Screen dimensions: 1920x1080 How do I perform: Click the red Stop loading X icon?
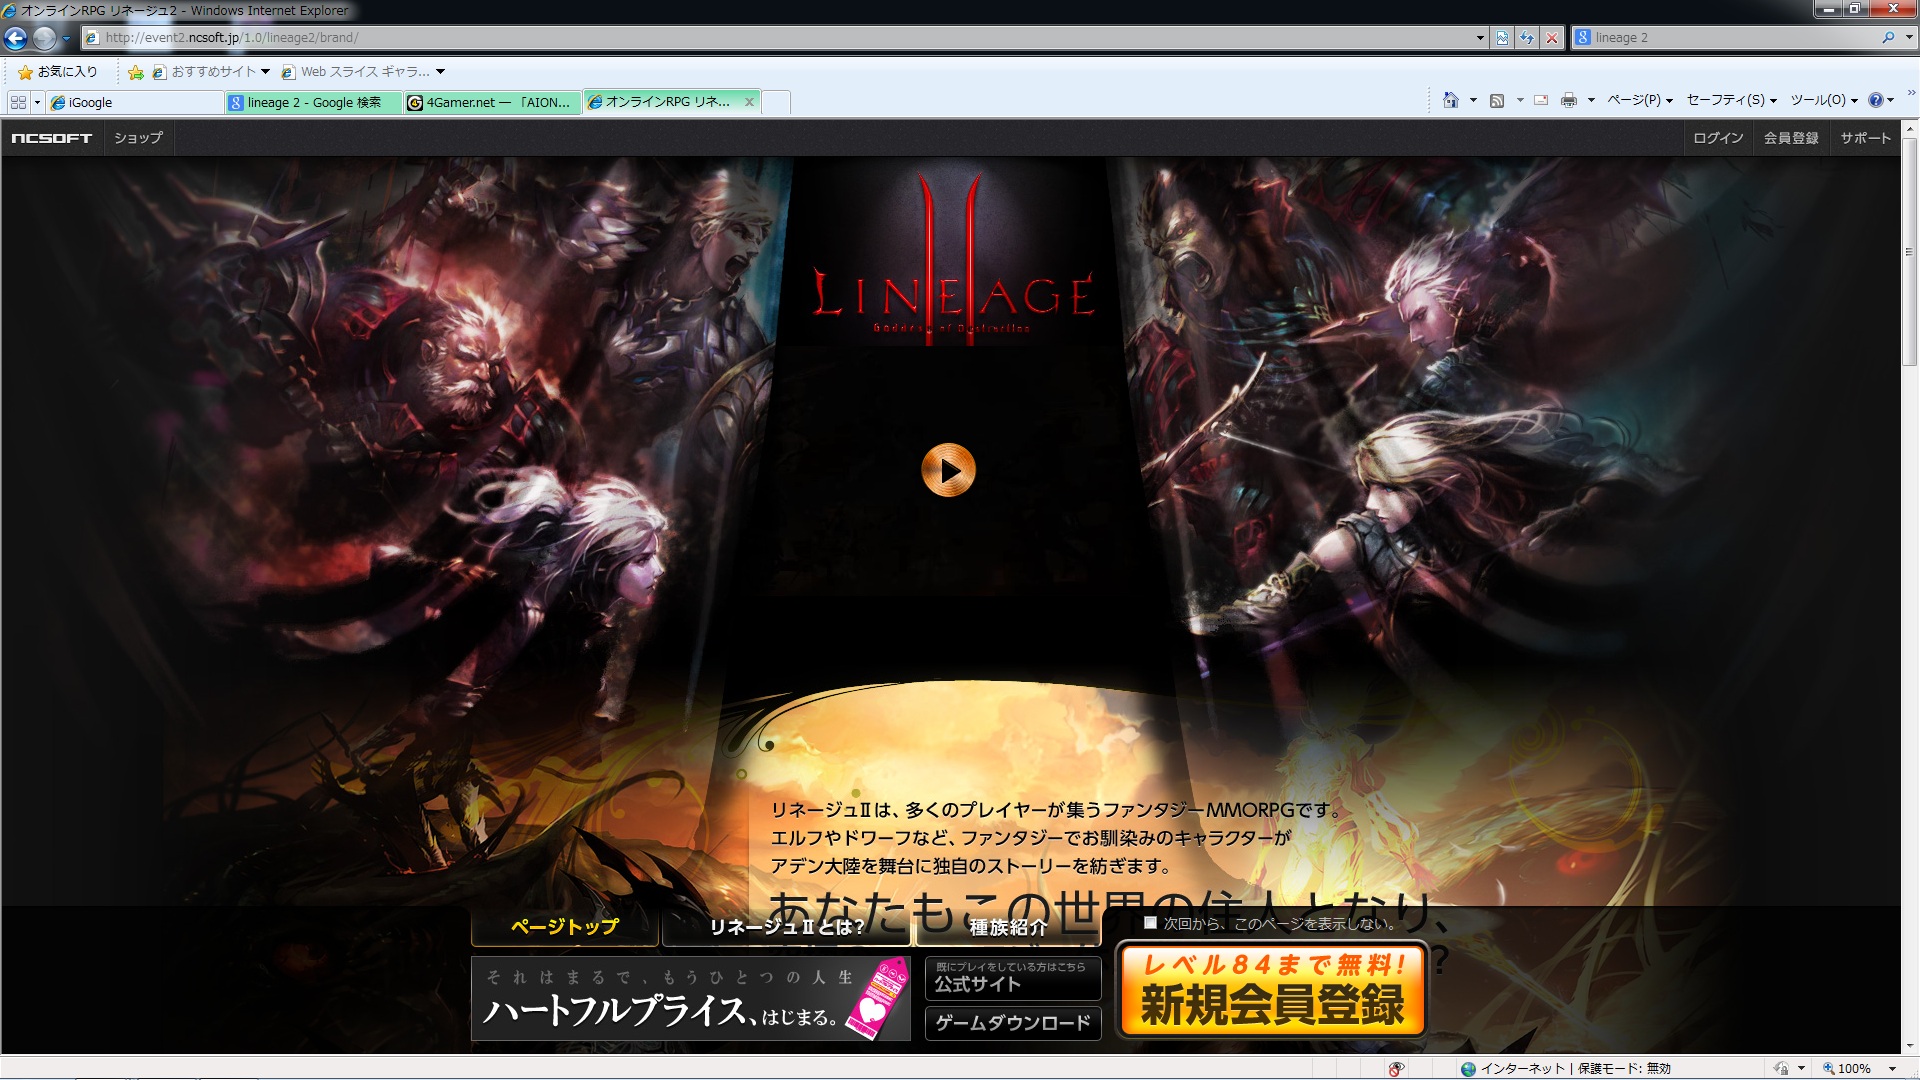click(1552, 38)
